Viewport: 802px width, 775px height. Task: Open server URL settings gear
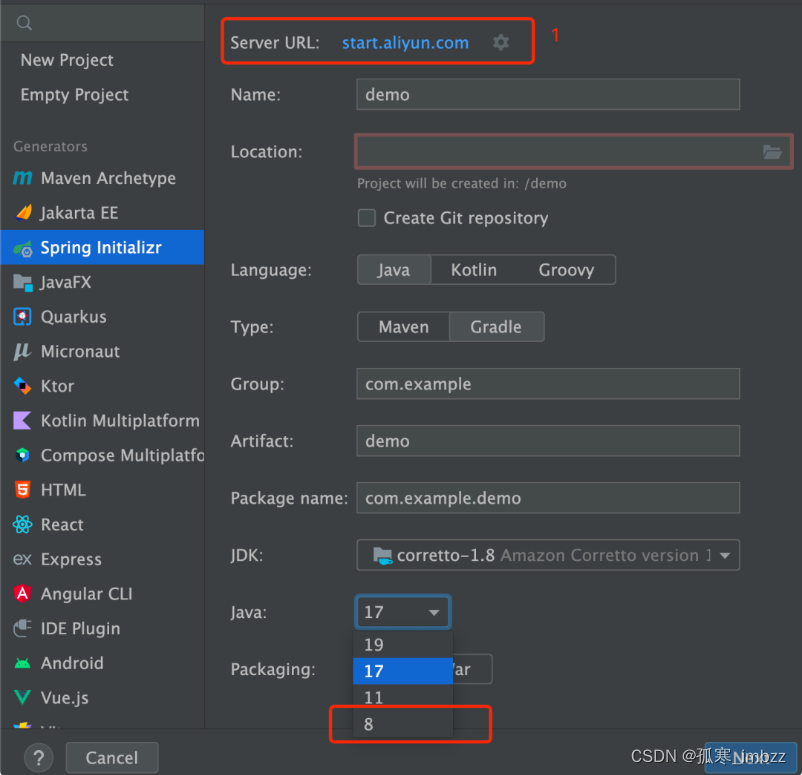(x=501, y=42)
